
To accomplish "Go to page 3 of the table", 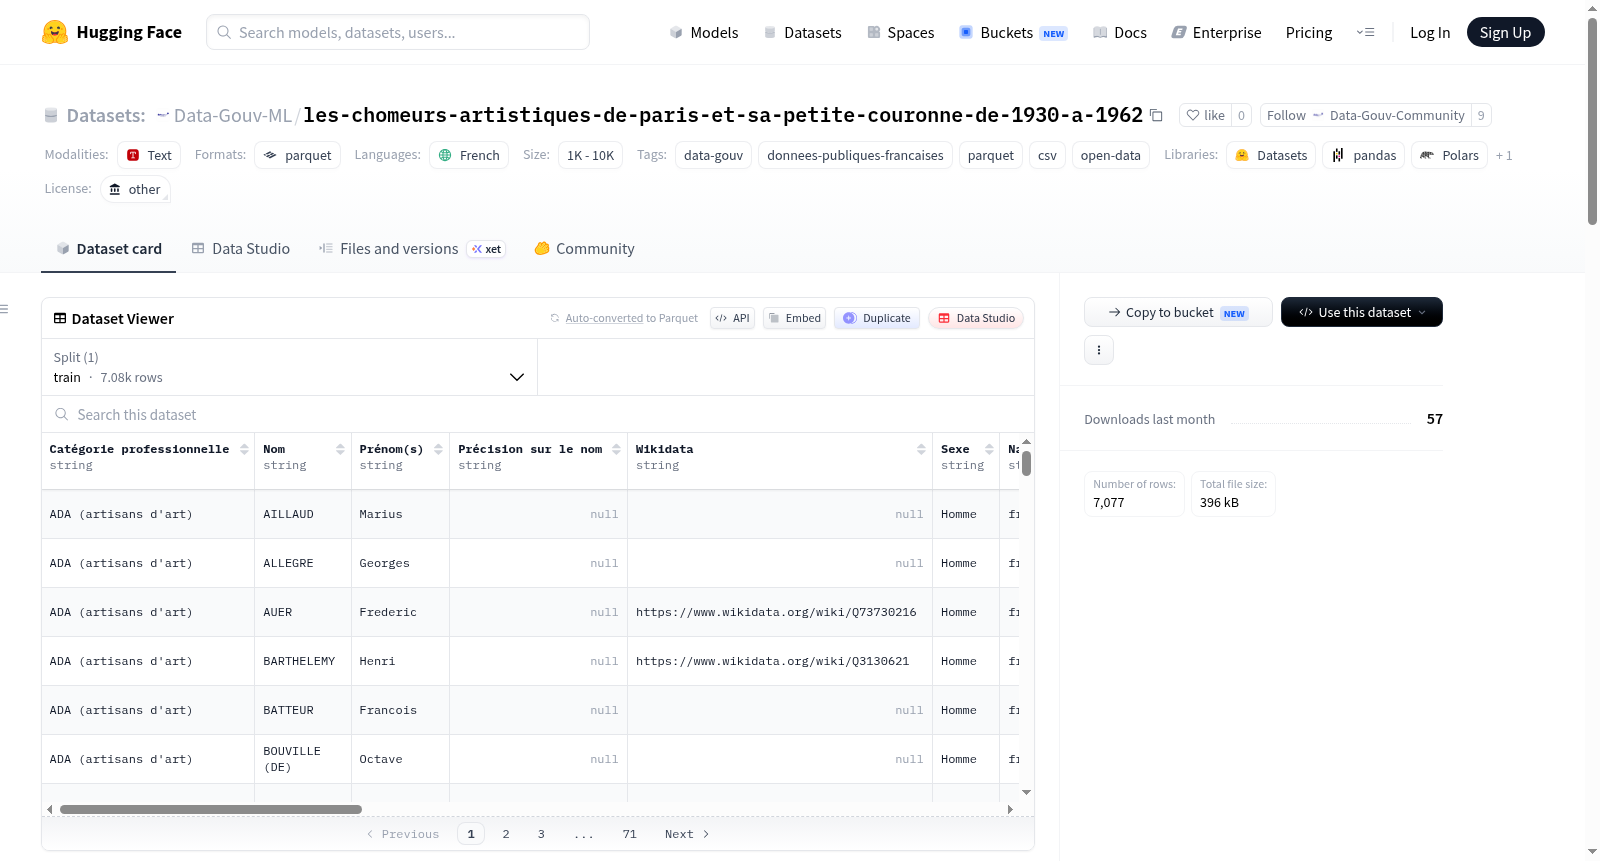I will click(x=541, y=834).
